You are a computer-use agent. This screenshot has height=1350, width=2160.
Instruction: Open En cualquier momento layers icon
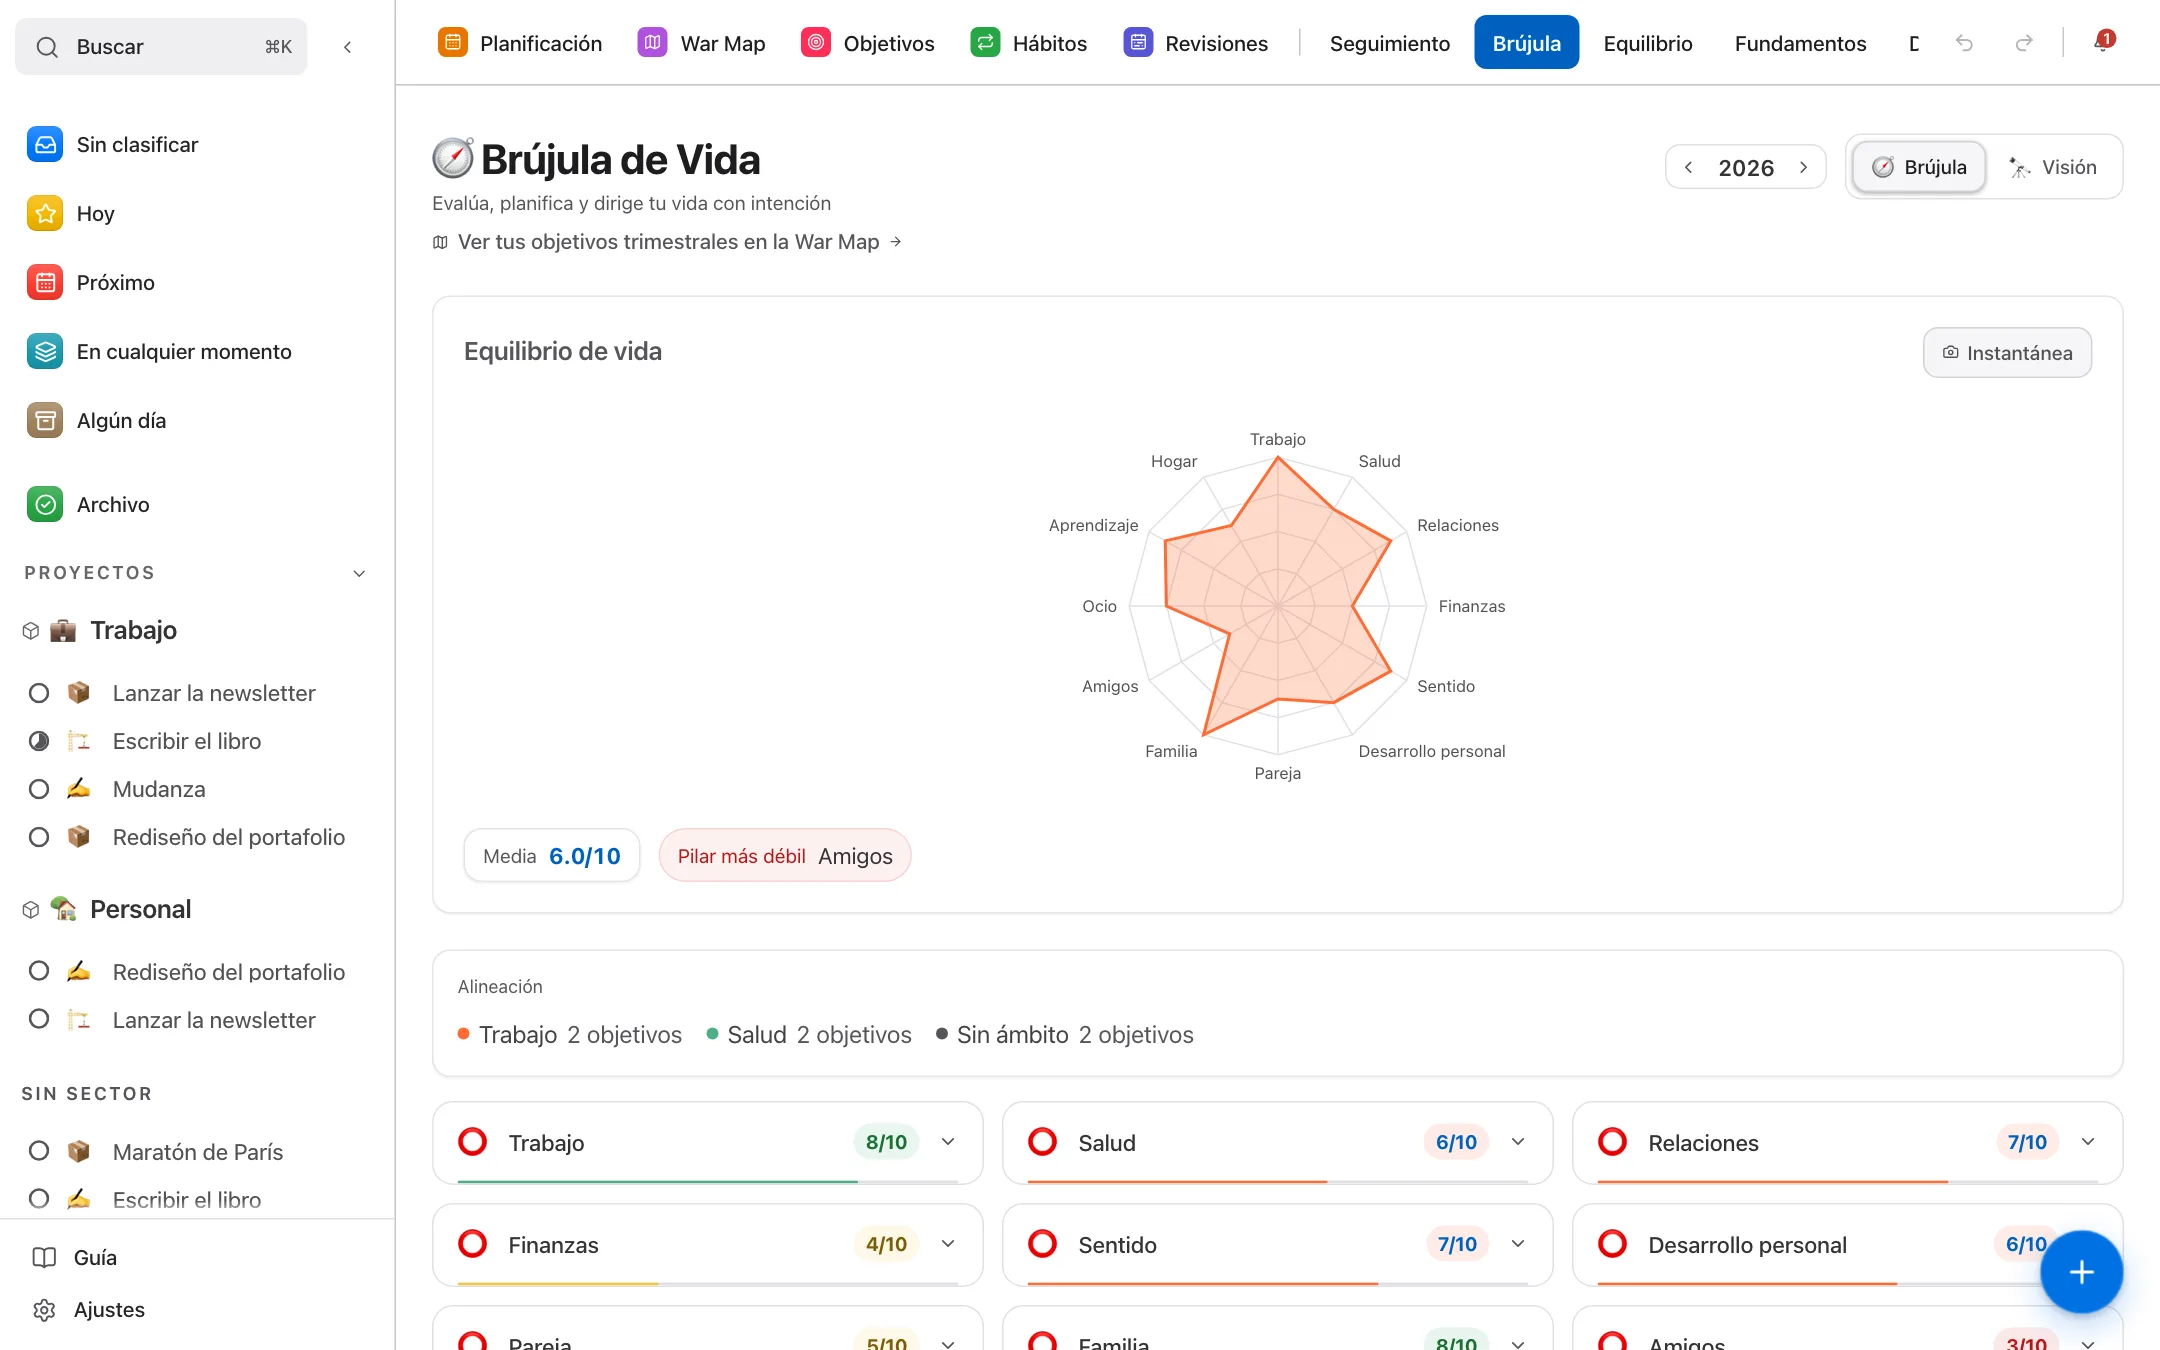coord(45,352)
